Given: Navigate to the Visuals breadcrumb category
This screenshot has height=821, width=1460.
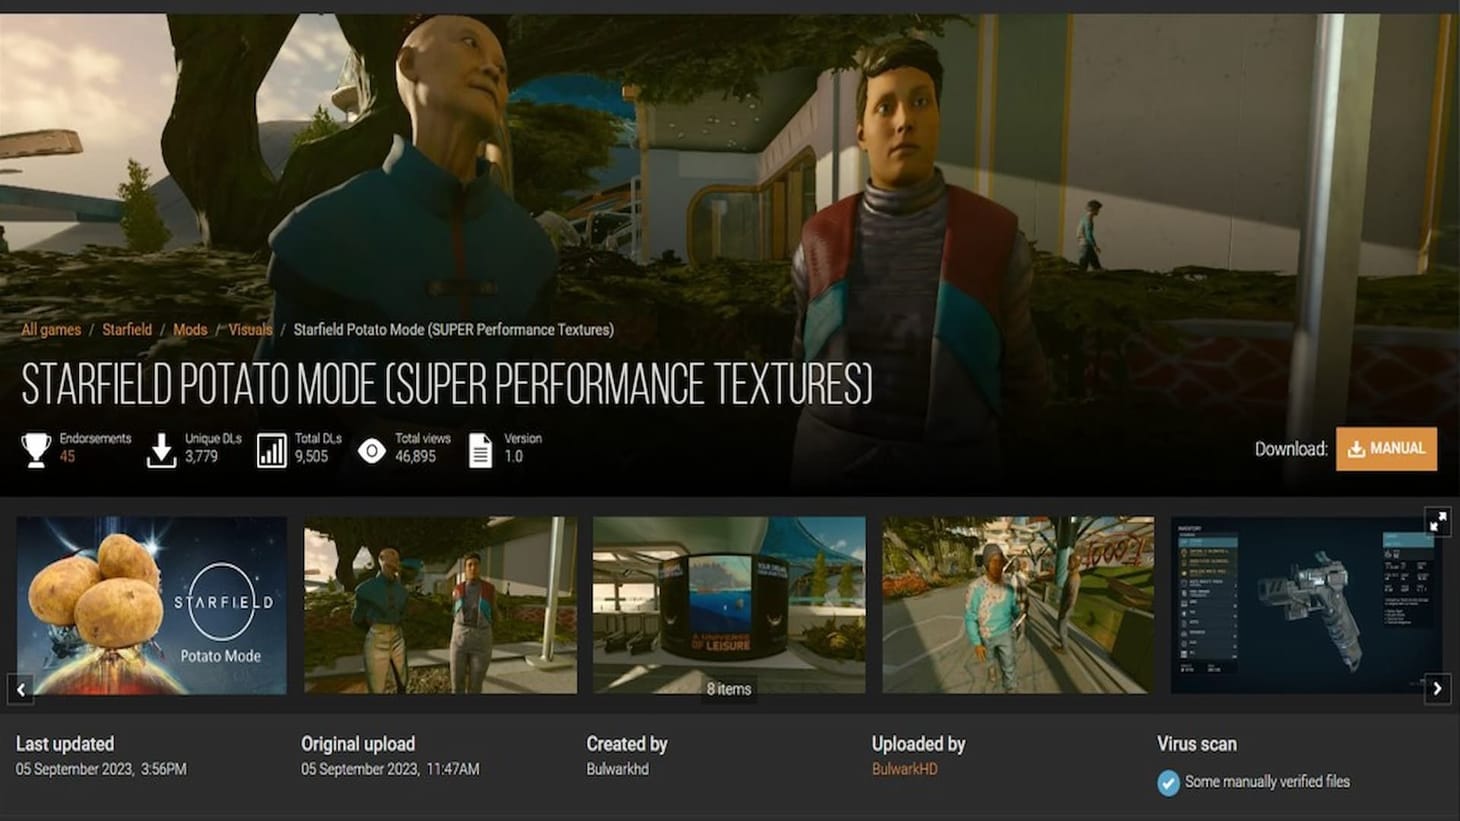Looking at the screenshot, I should pyautogui.click(x=250, y=329).
